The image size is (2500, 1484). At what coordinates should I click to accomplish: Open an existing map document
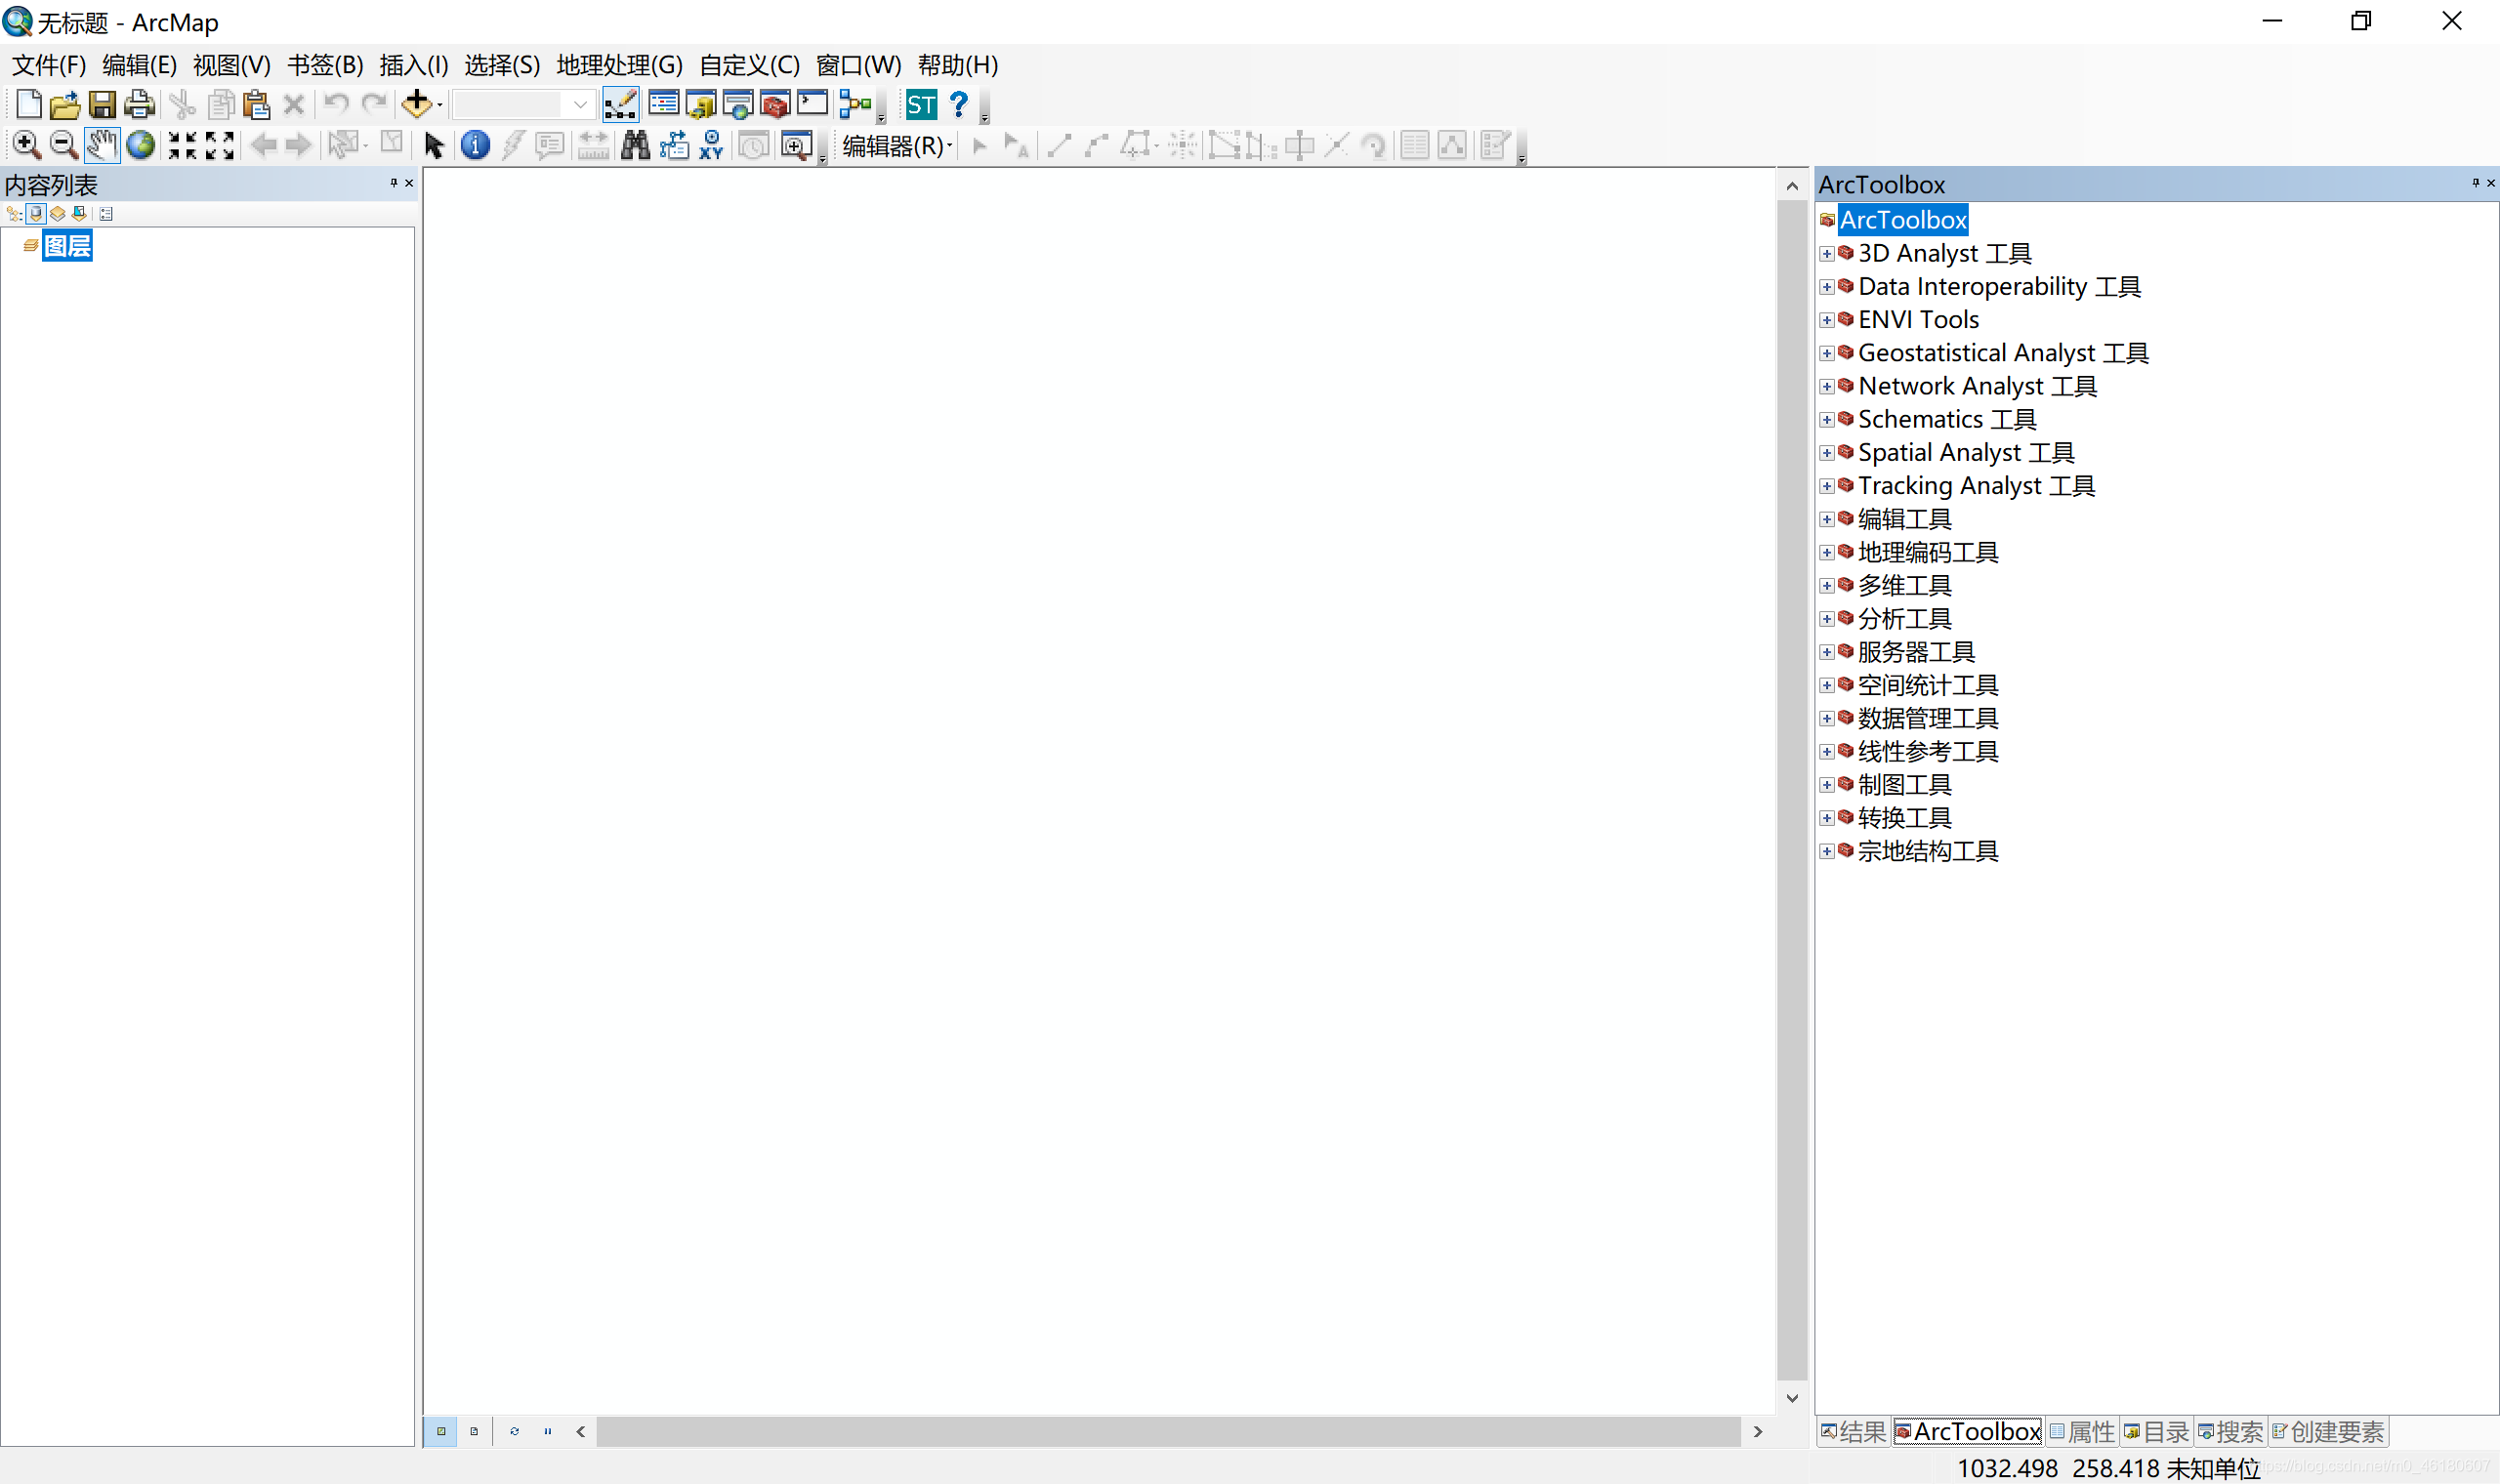[65, 104]
